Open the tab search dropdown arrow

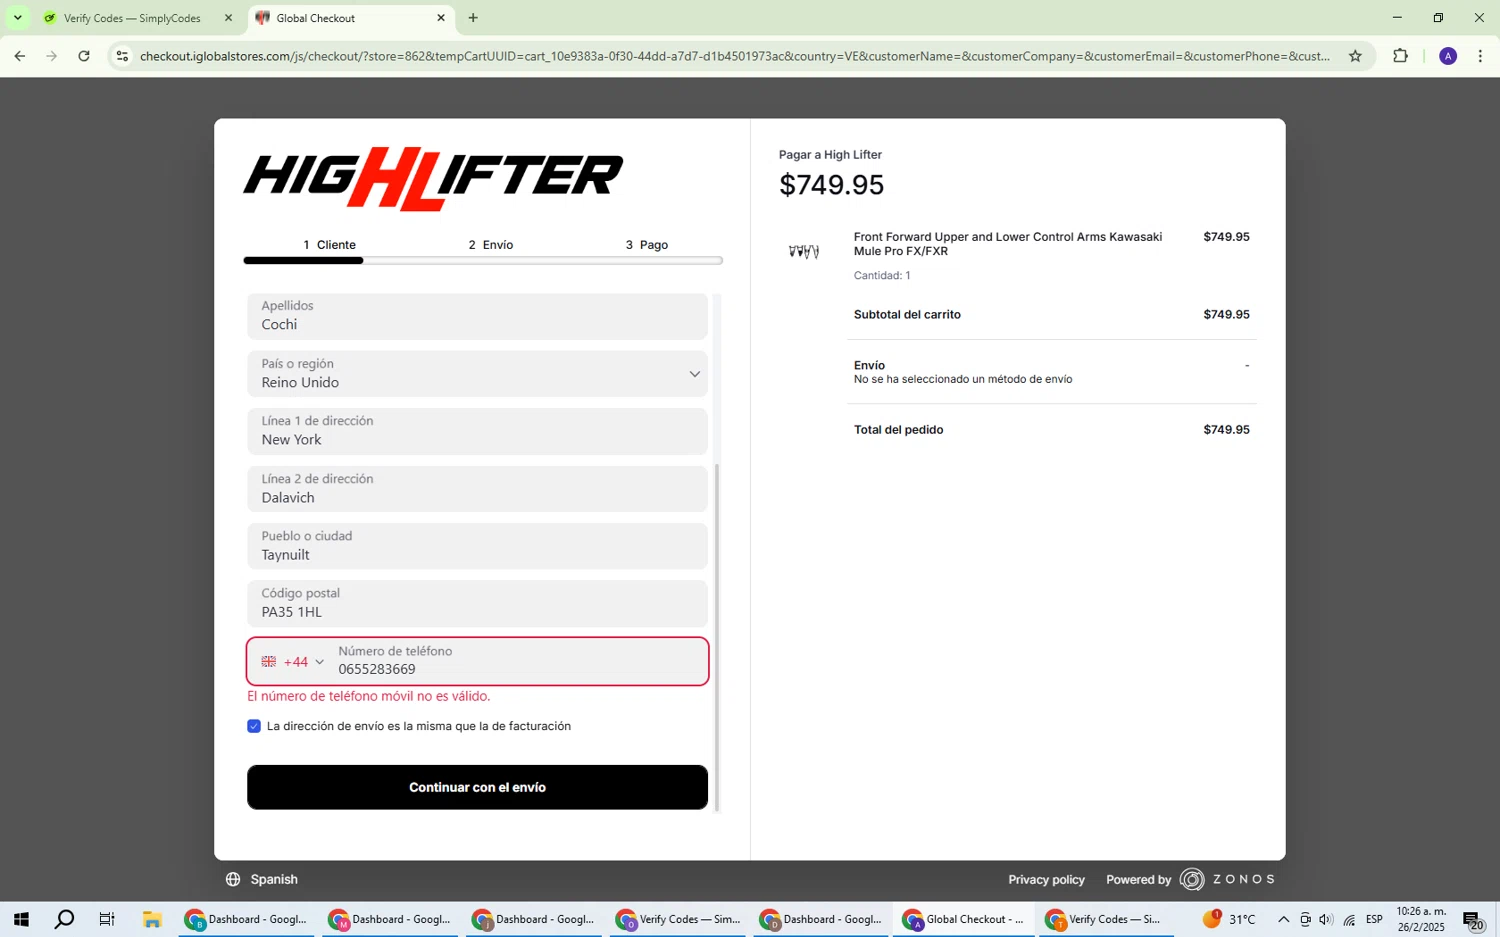(17, 18)
